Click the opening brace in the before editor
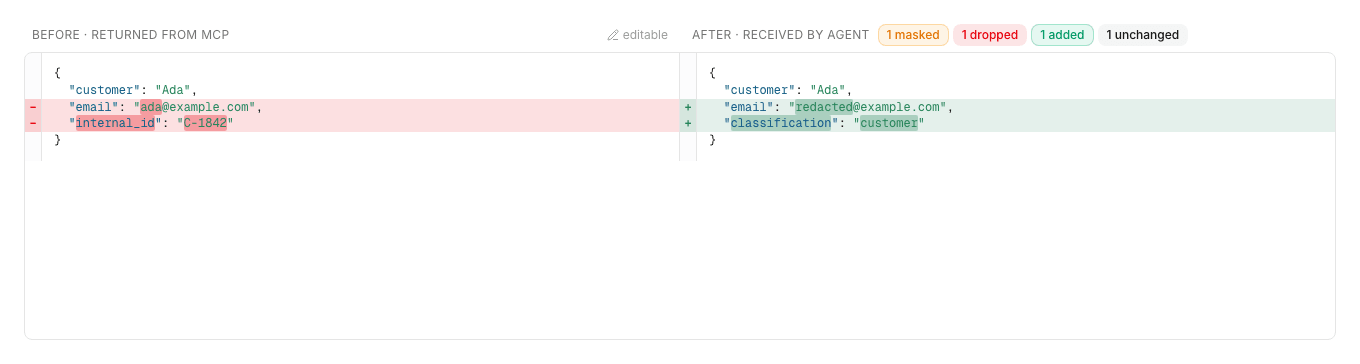 tap(58, 74)
